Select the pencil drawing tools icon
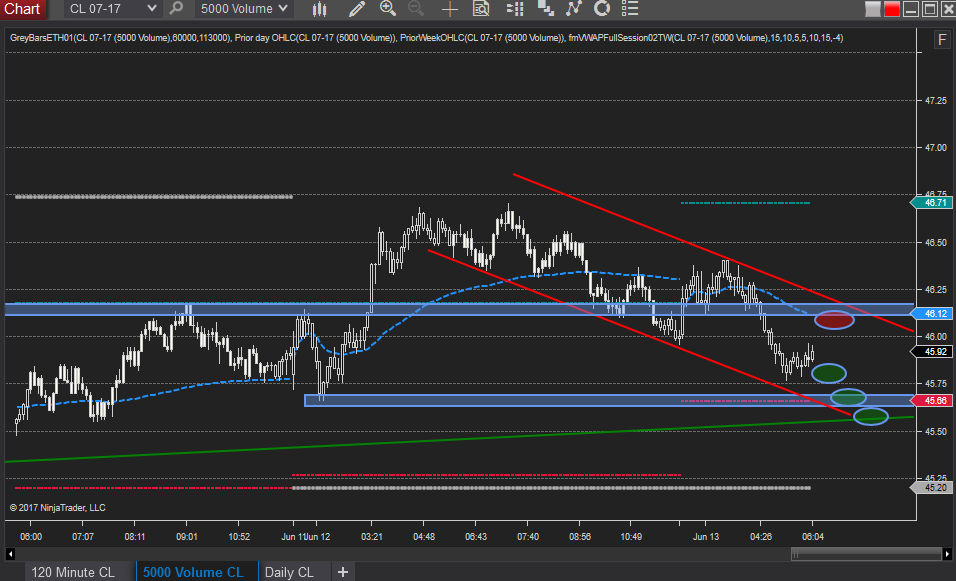Image resolution: width=956 pixels, height=581 pixels. tap(356, 9)
